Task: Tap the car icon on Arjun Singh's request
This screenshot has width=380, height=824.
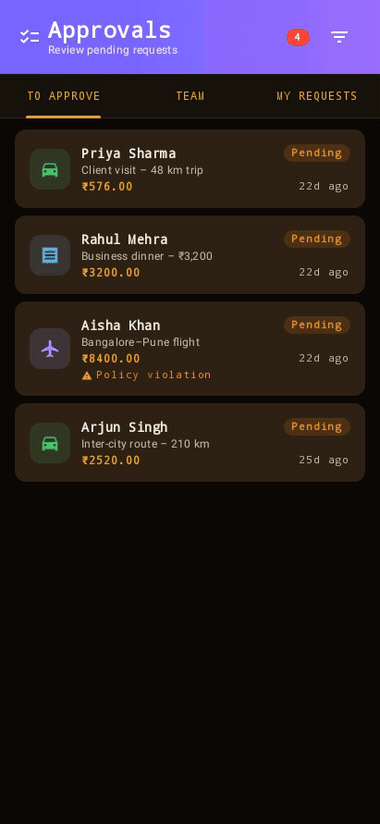Action: pos(50,443)
